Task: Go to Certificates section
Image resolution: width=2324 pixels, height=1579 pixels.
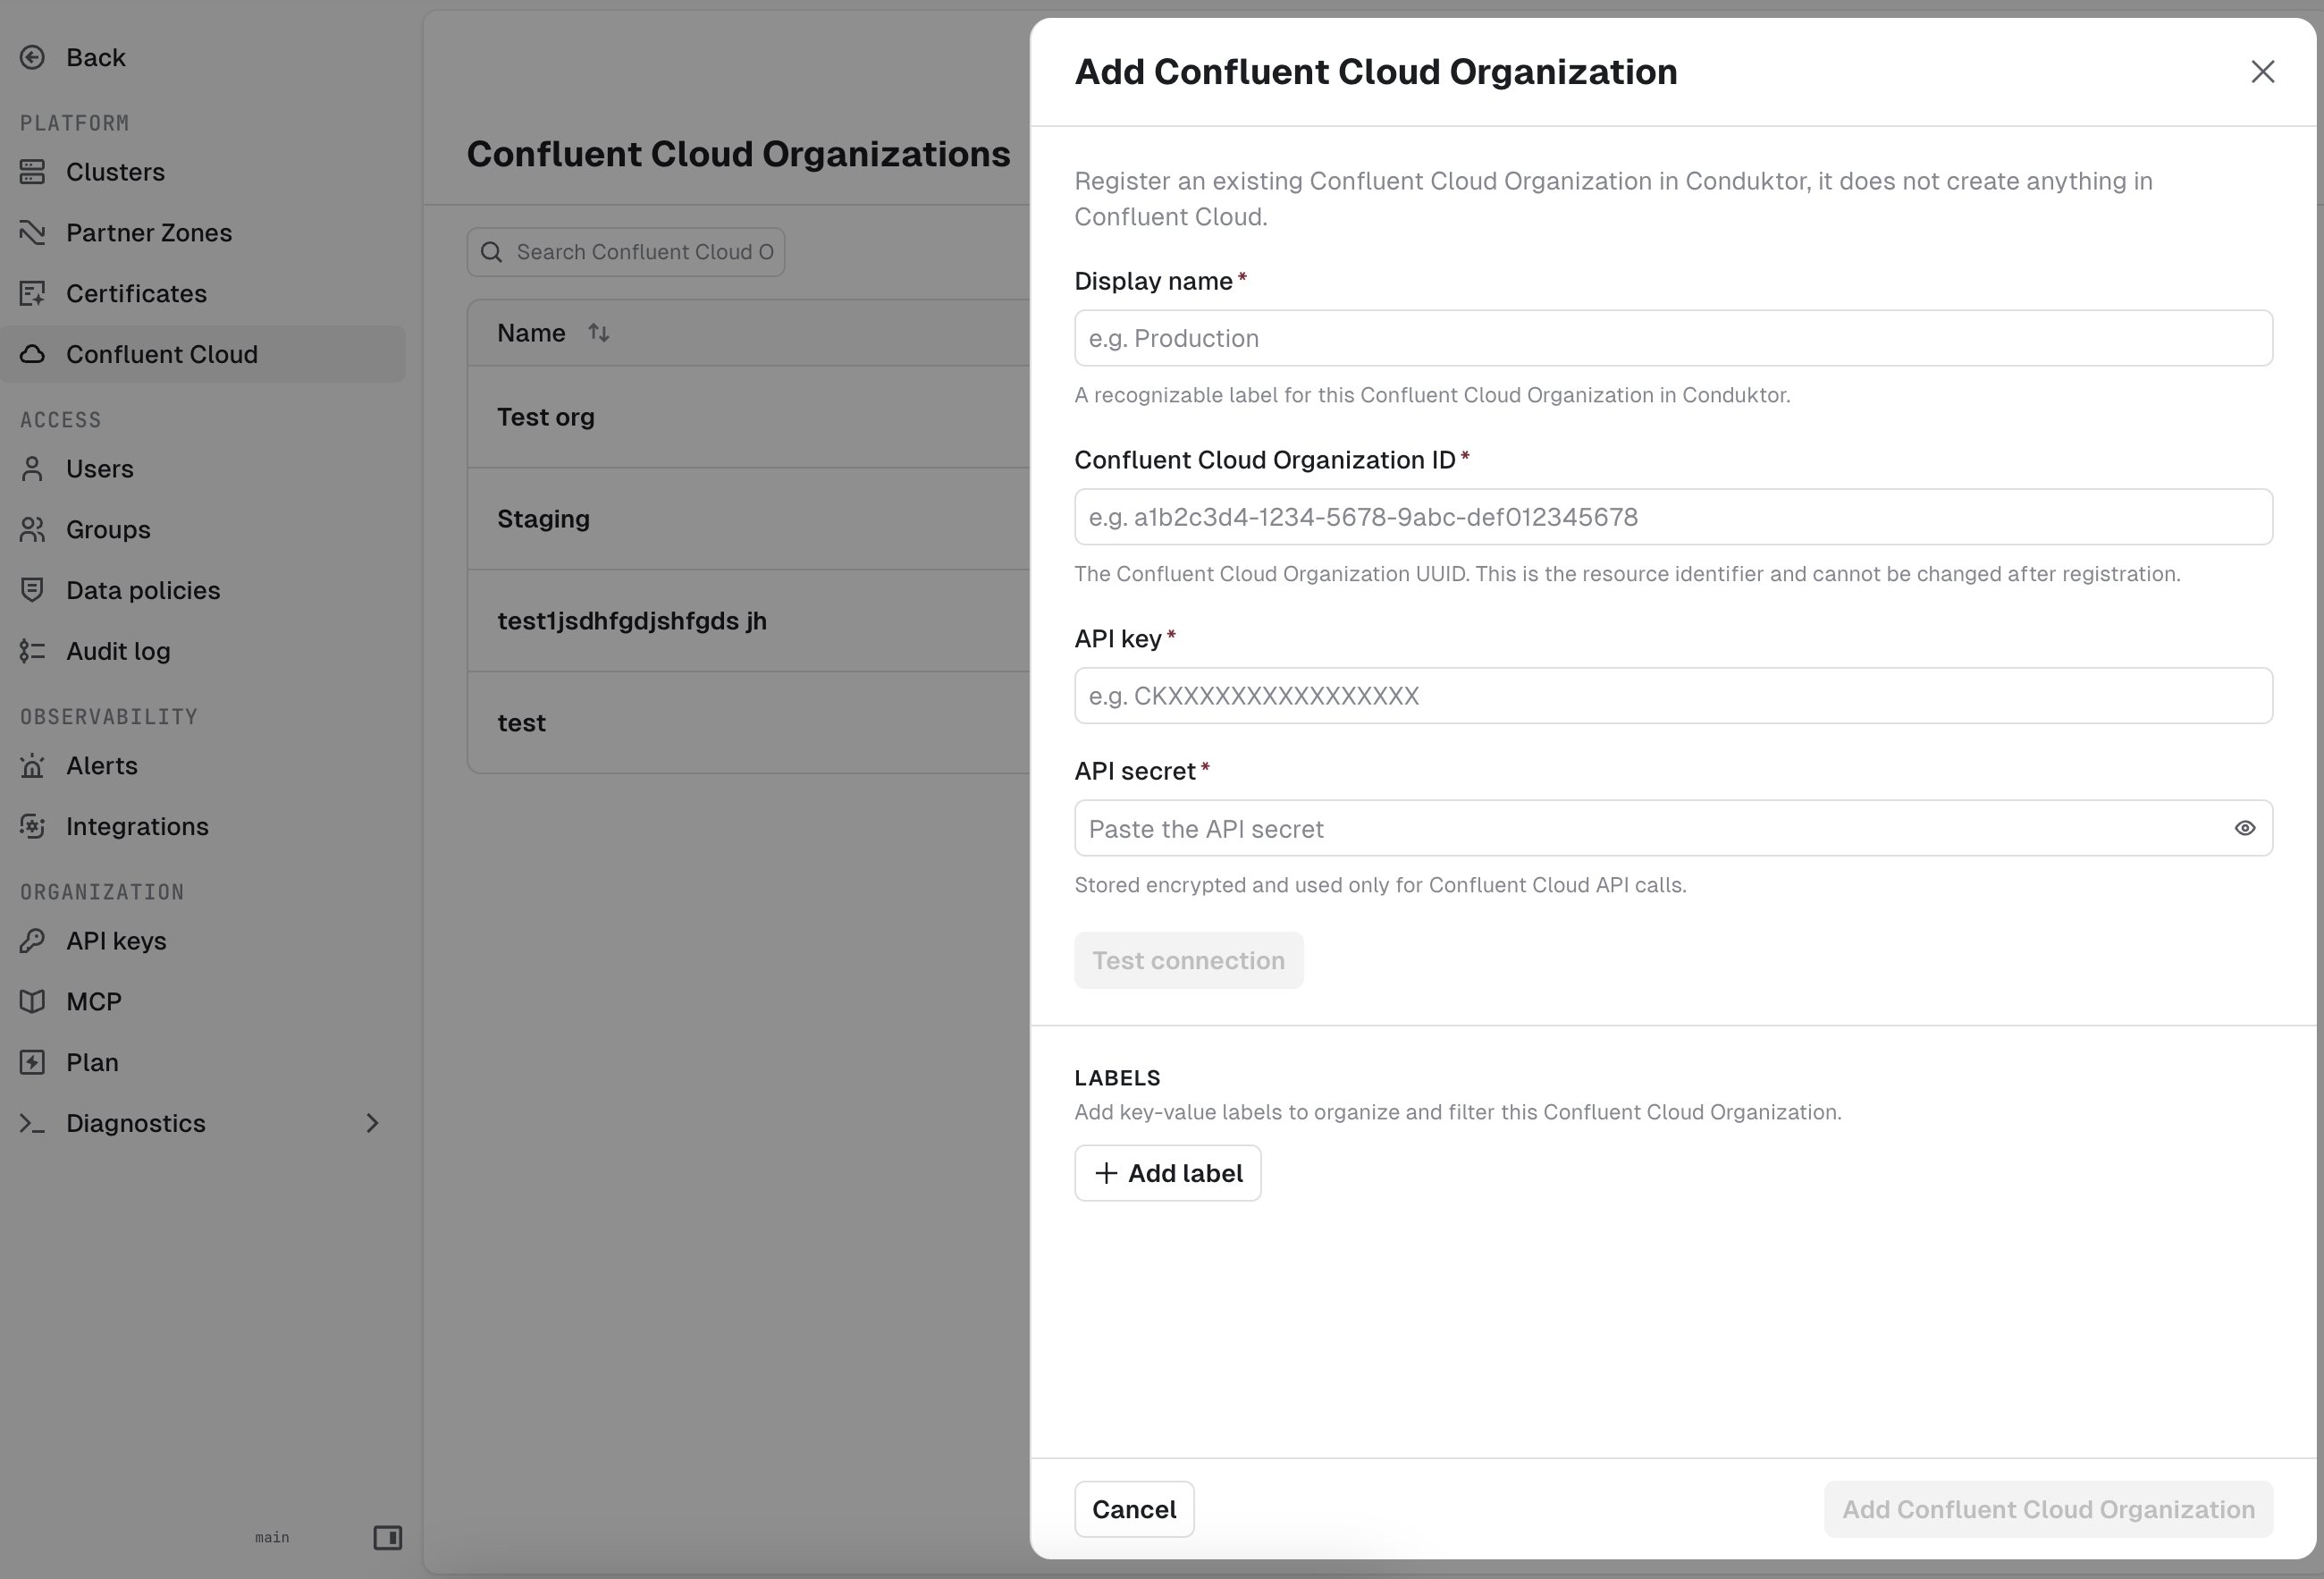Action: (203, 294)
